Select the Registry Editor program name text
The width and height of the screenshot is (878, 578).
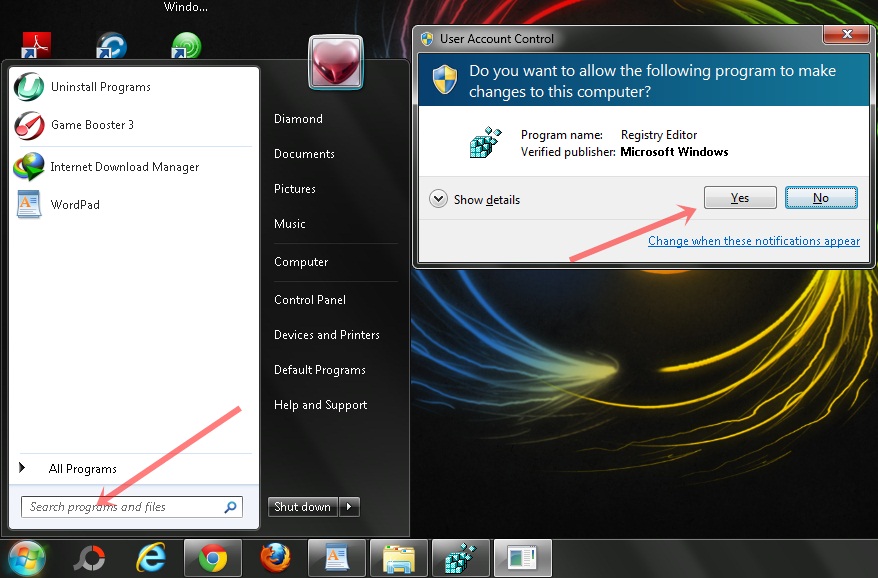658,135
